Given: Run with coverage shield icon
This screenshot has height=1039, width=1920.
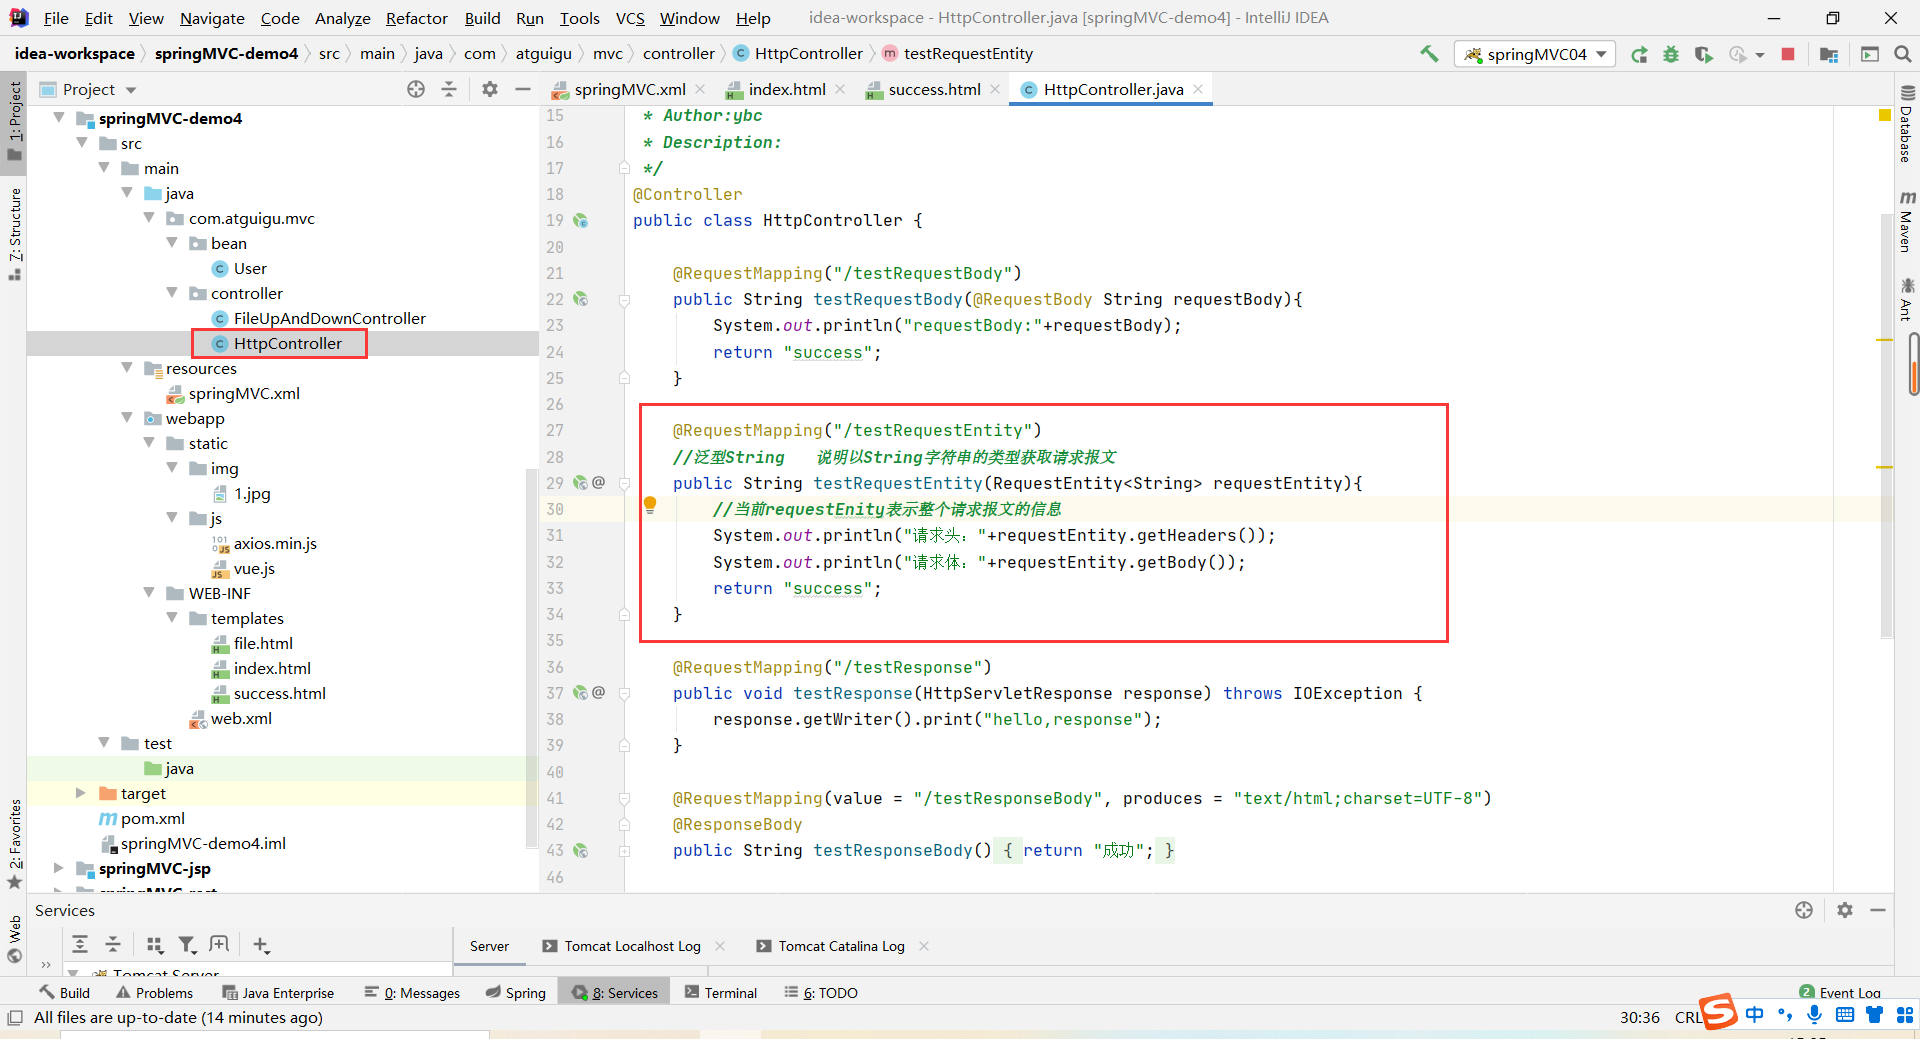Looking at the screenshot, I should [1704, 54].
